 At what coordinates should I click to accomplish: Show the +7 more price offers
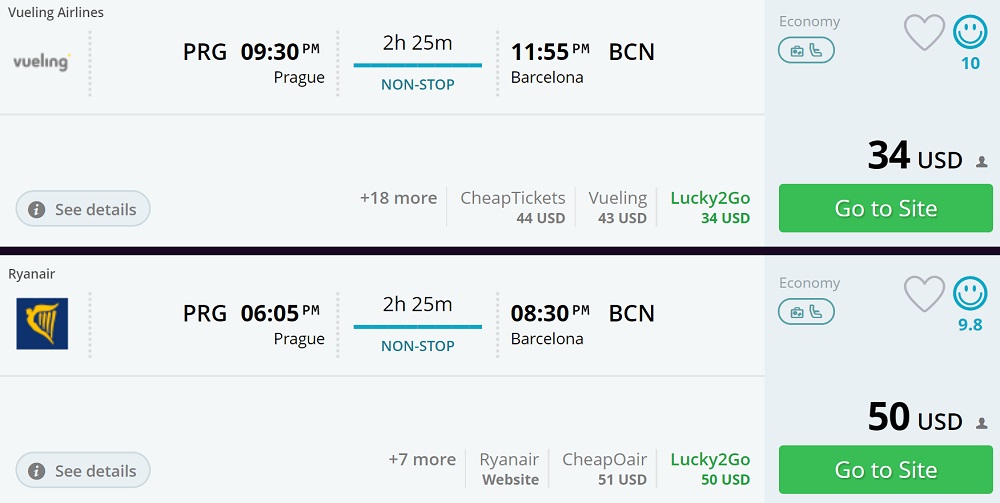pyautogui.click(x=422, y=459)
